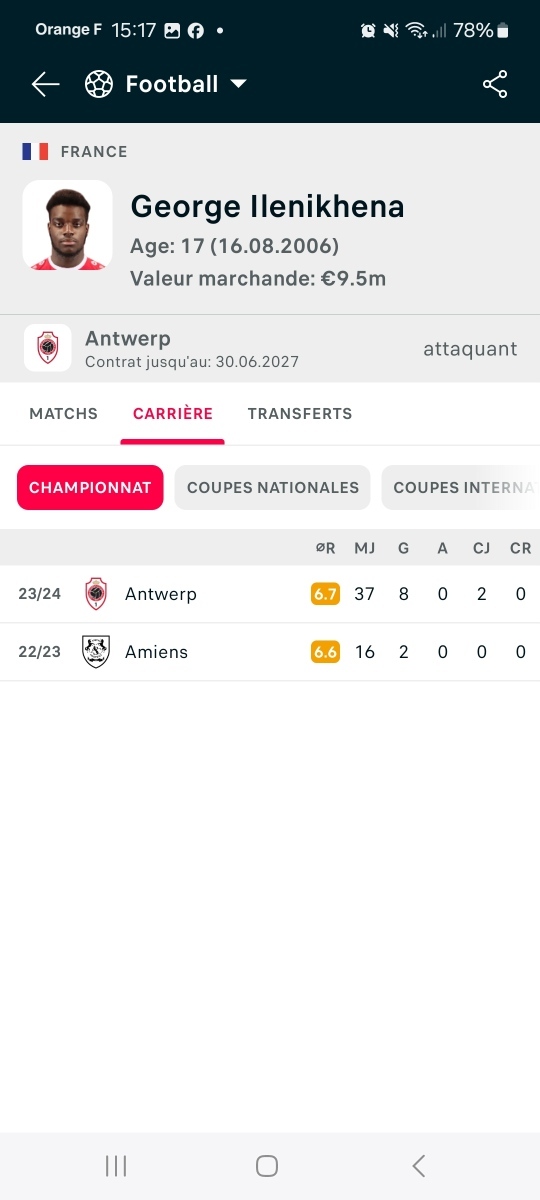Tap the Antwerp club crest in contract row

[x=47, y=348]
